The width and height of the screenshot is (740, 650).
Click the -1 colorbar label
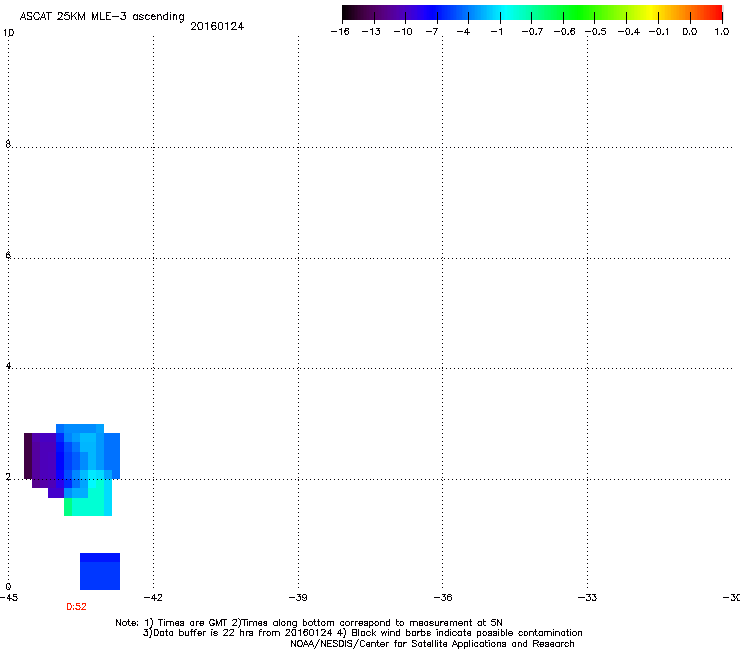[496, 32]
